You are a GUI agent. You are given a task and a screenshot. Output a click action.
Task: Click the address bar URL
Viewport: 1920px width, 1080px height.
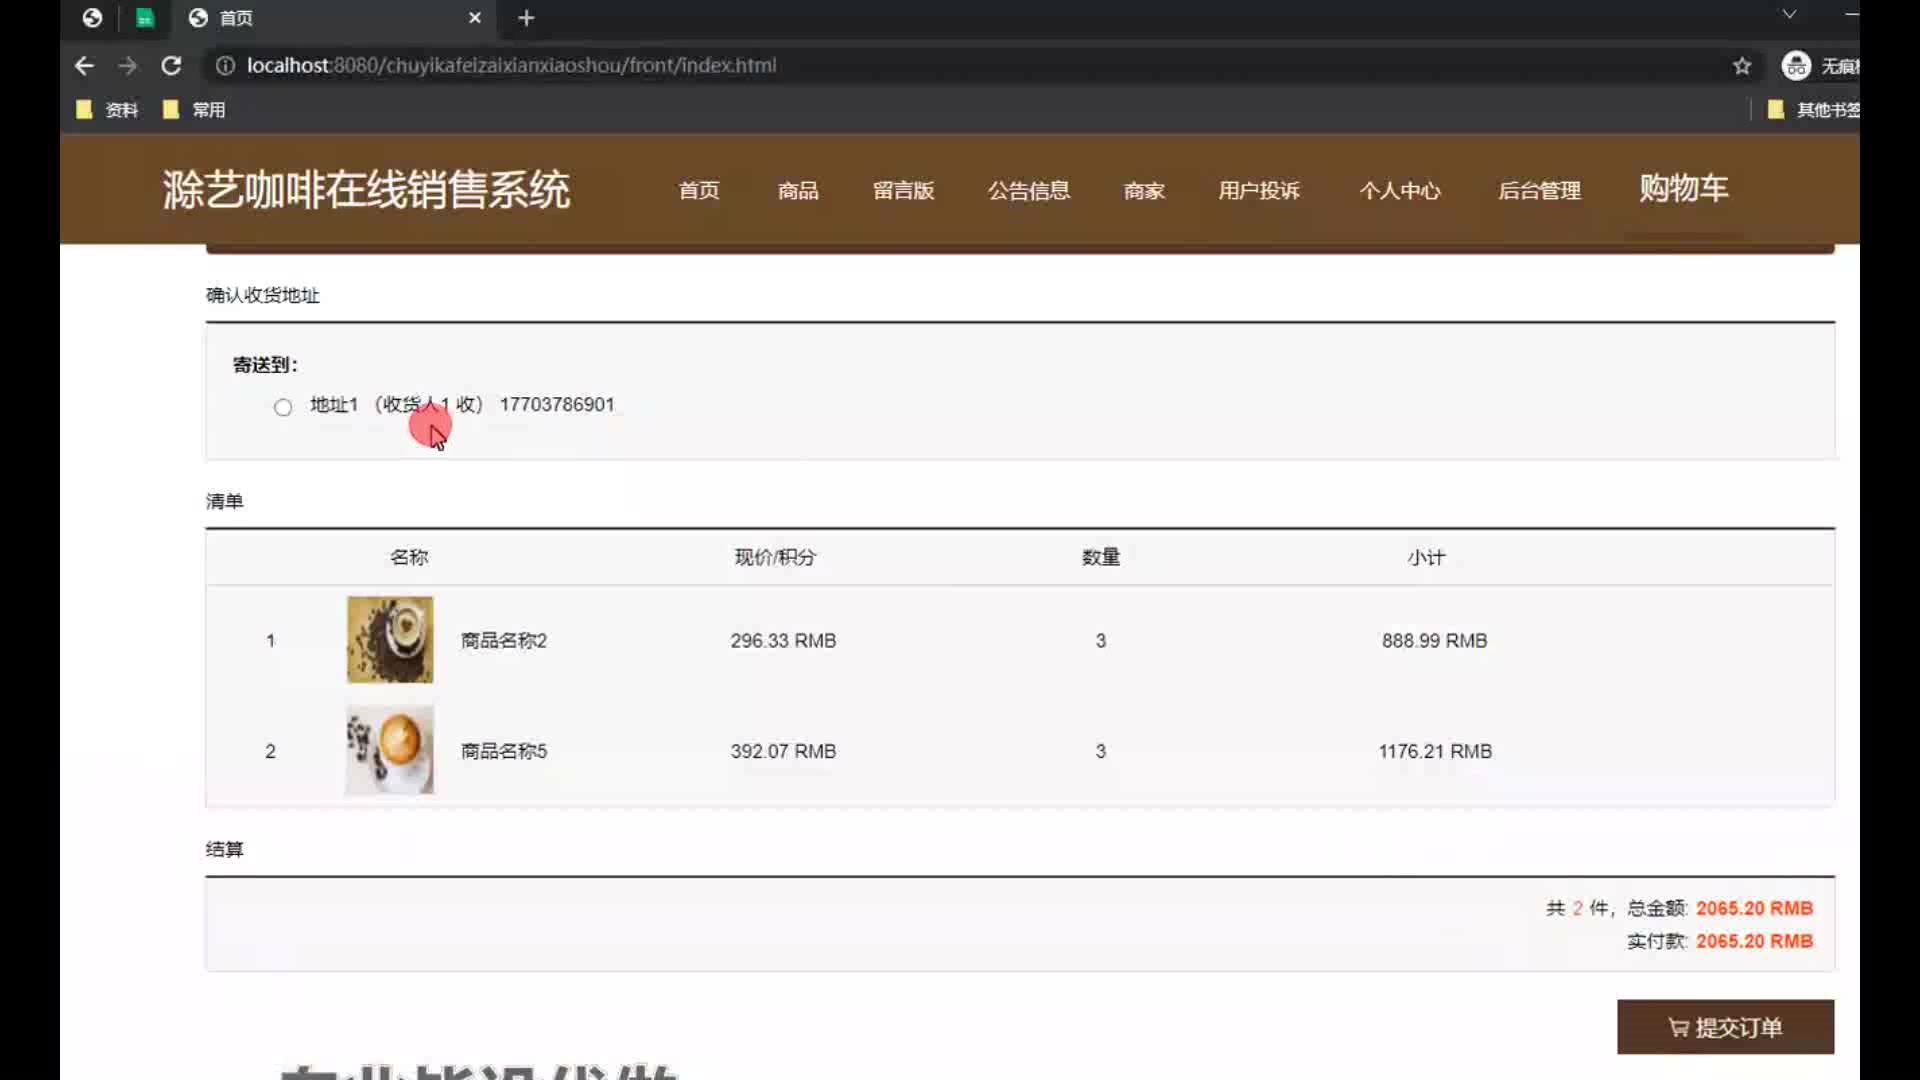(511, 66)
